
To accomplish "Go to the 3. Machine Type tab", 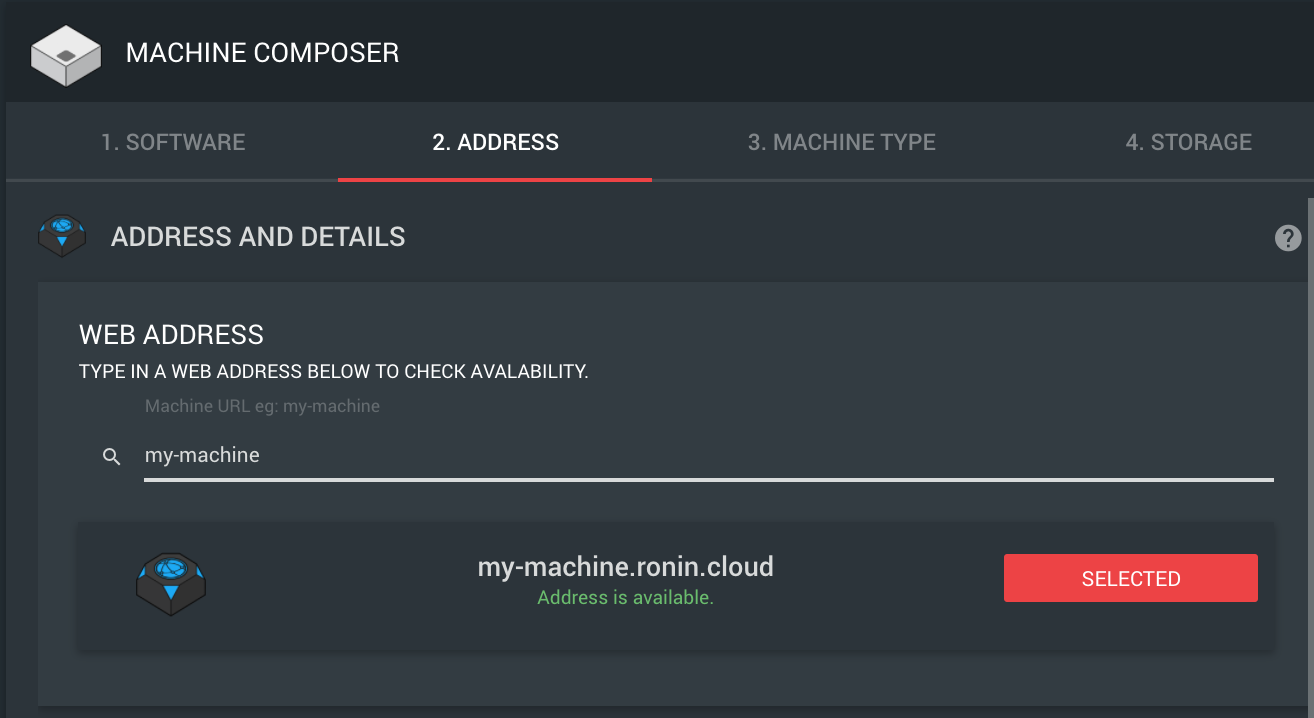I will (842, 142).
